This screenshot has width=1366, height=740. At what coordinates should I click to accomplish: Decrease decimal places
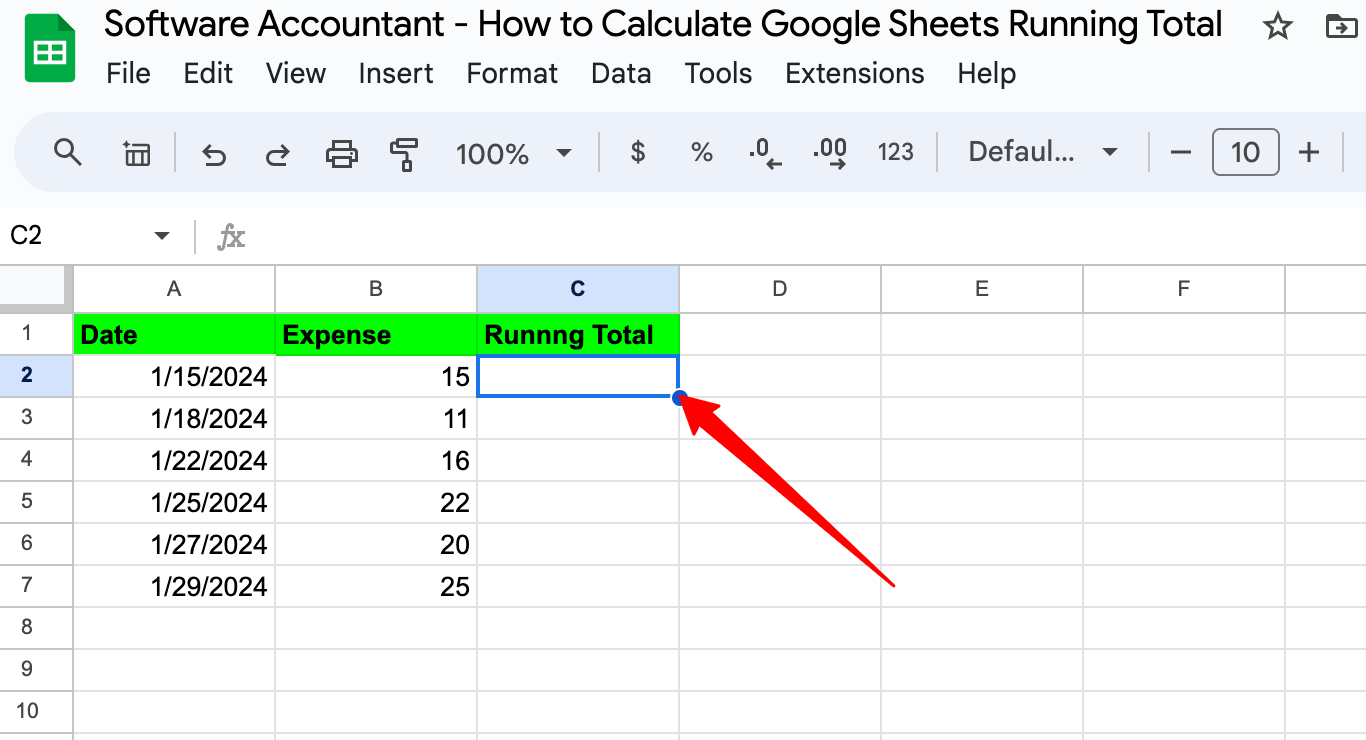(x=765, y=153)
